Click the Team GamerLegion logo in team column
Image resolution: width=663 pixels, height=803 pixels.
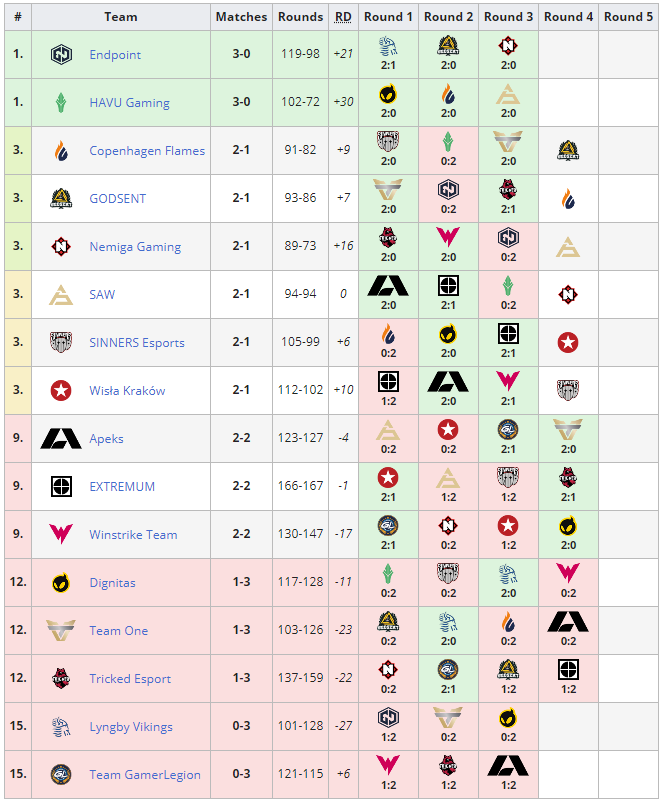click(x=61, y=775)
